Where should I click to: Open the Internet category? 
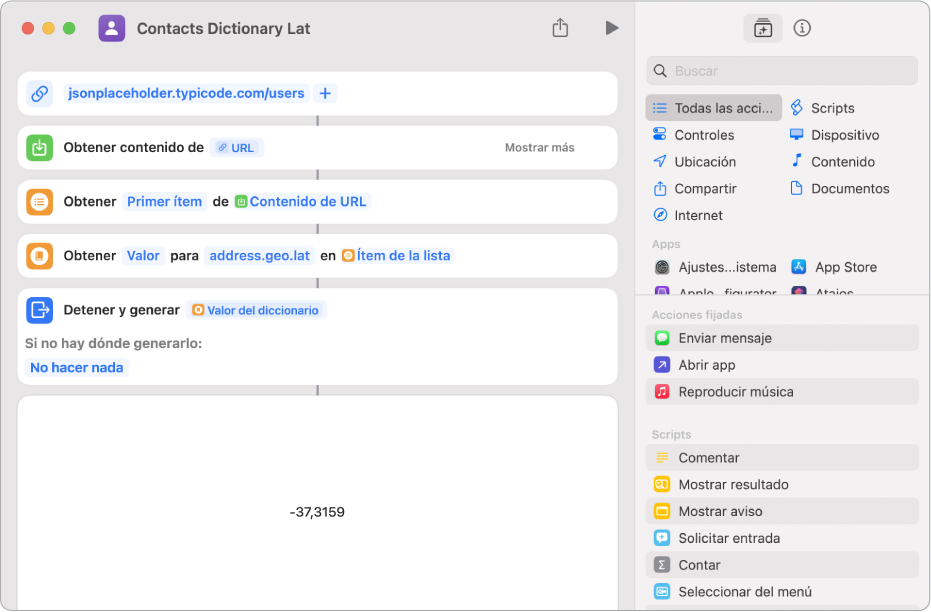click(x=698, y=215)
